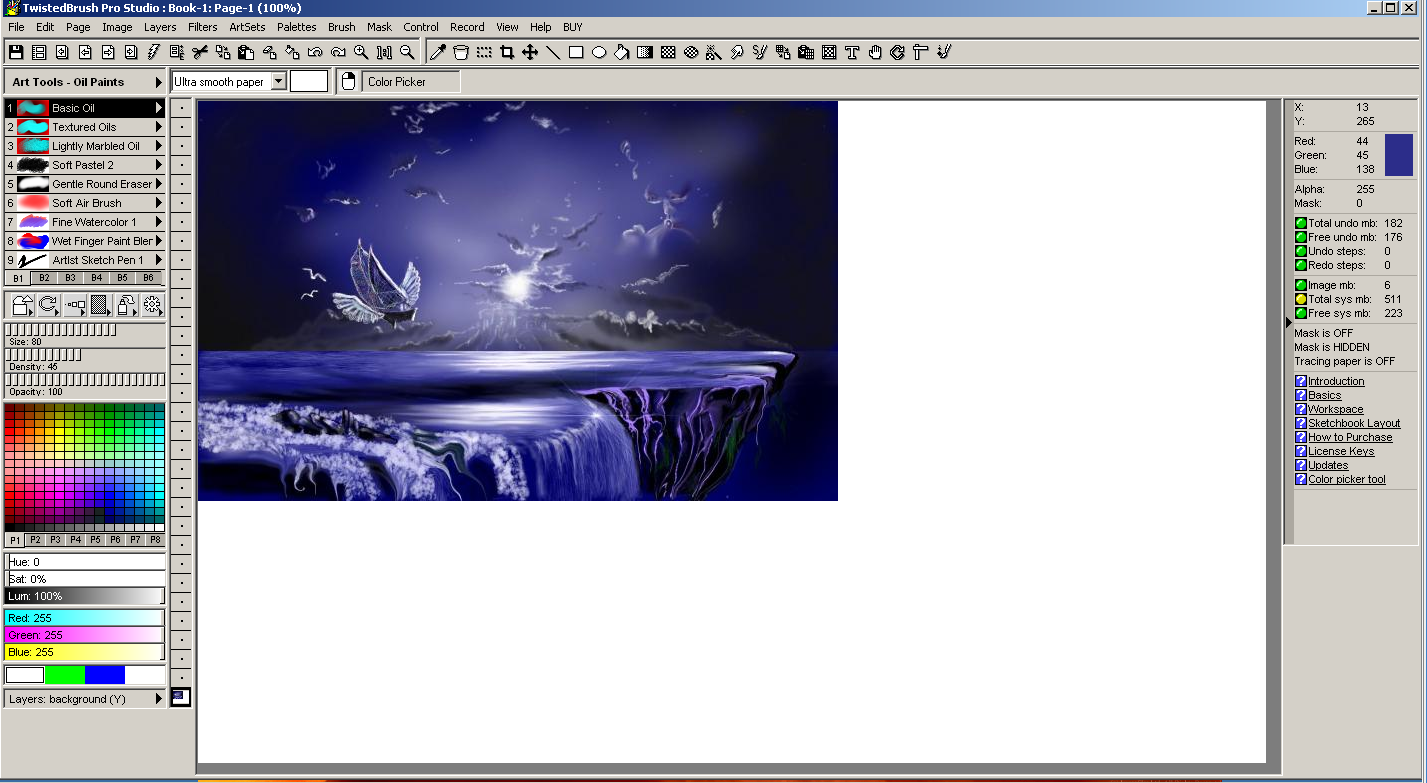Select the Artist Sketch Pen 1 brush
The width and height of the screenshot is (1427, 783).
point(84,260)
